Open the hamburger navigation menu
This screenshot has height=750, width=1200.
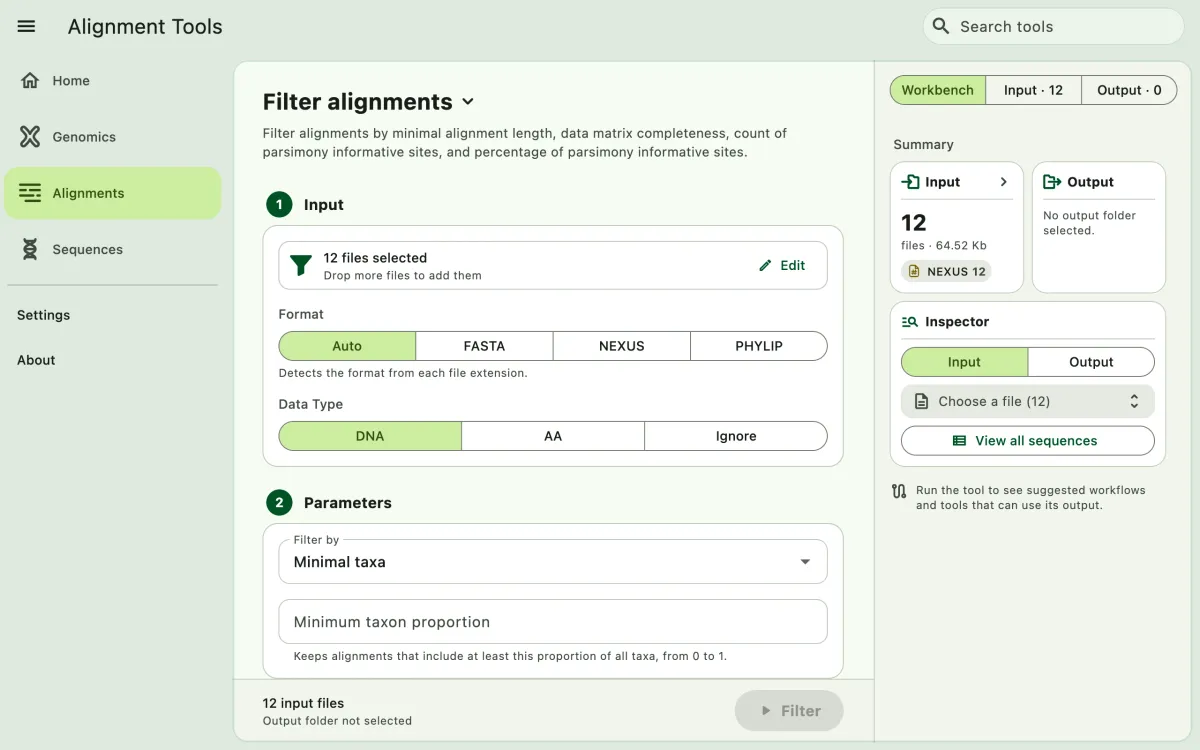click(x=27, y=27)
